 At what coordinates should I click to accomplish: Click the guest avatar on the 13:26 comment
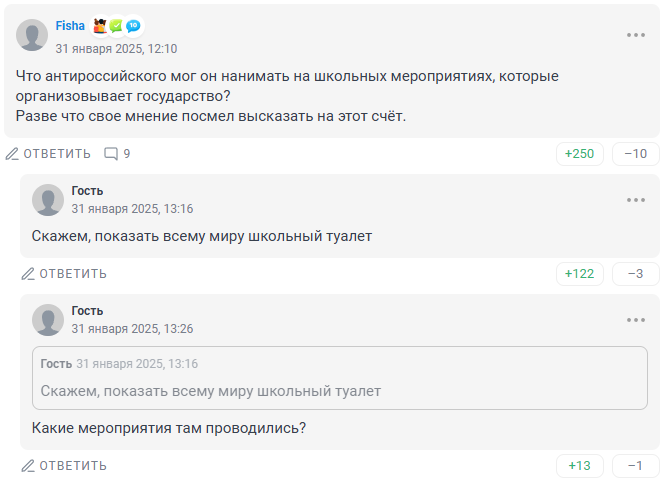(48, 320)
